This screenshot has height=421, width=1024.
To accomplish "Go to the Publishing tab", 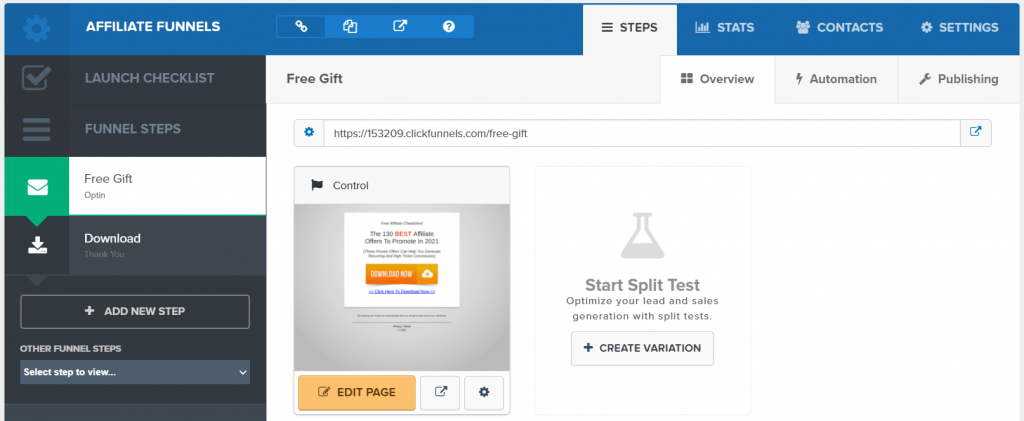I will [x=959, y=79].
